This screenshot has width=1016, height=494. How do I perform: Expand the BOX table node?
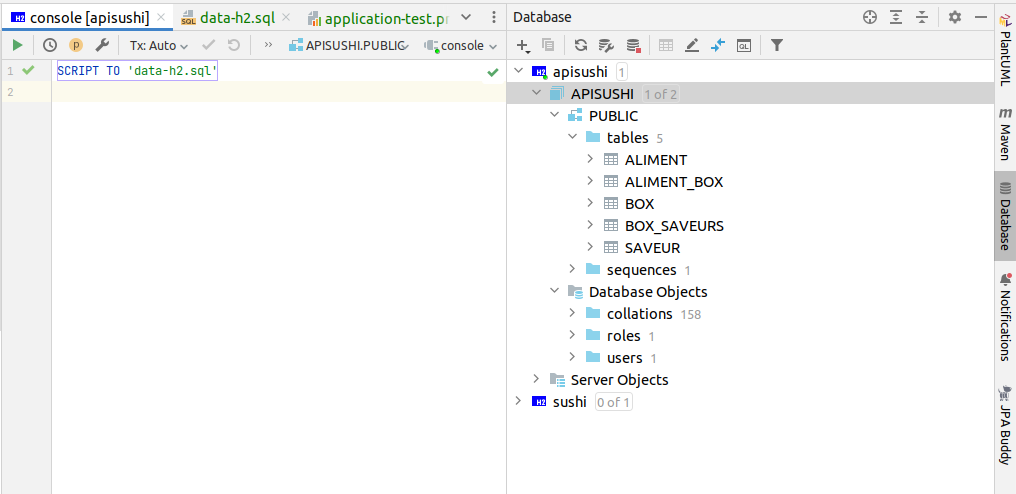click(590, 204)
